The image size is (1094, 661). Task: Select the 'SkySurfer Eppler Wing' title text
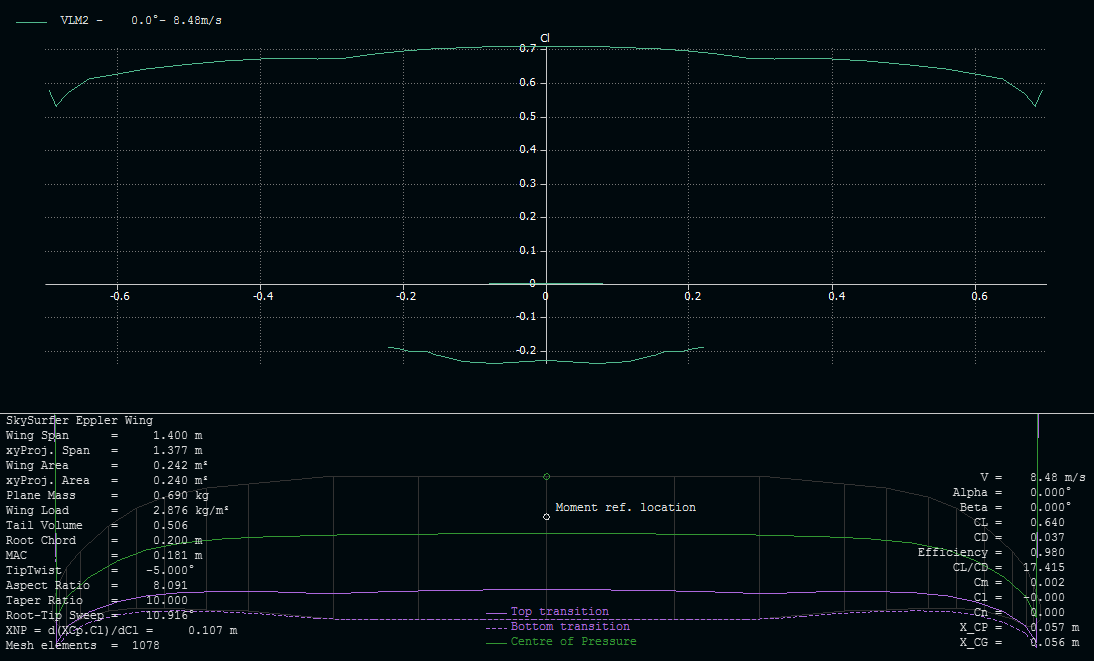80,421
